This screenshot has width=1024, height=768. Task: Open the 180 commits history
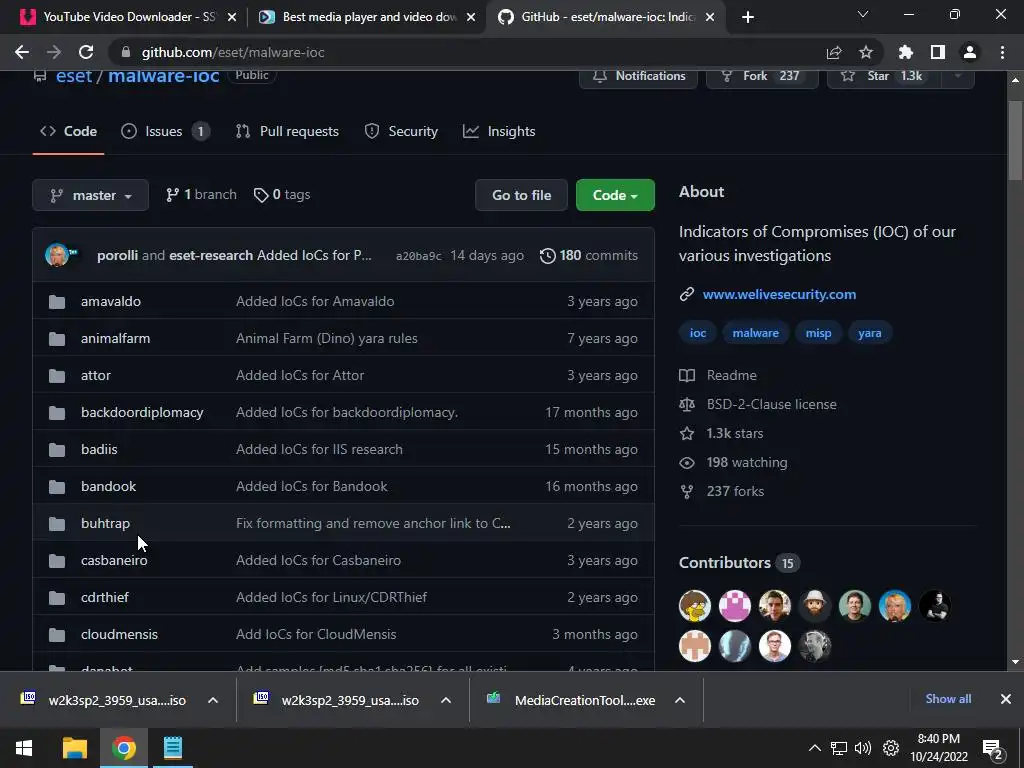click(589, 255)
